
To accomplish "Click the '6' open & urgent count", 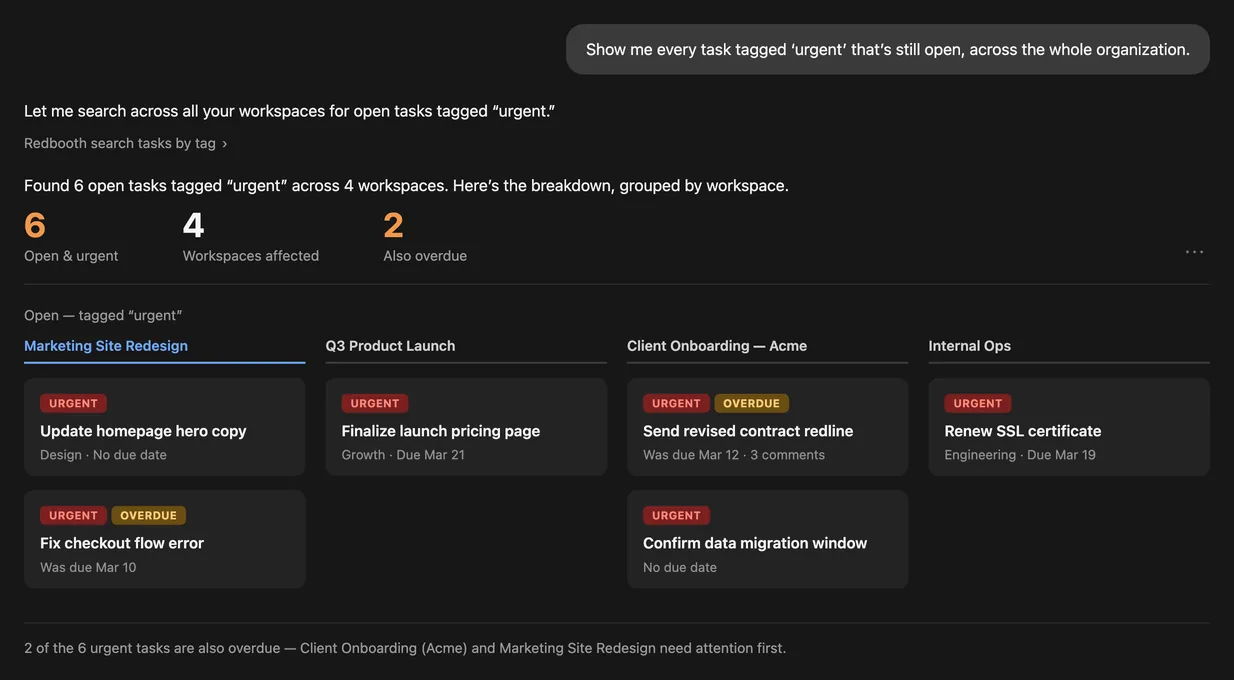I will 35,225.
